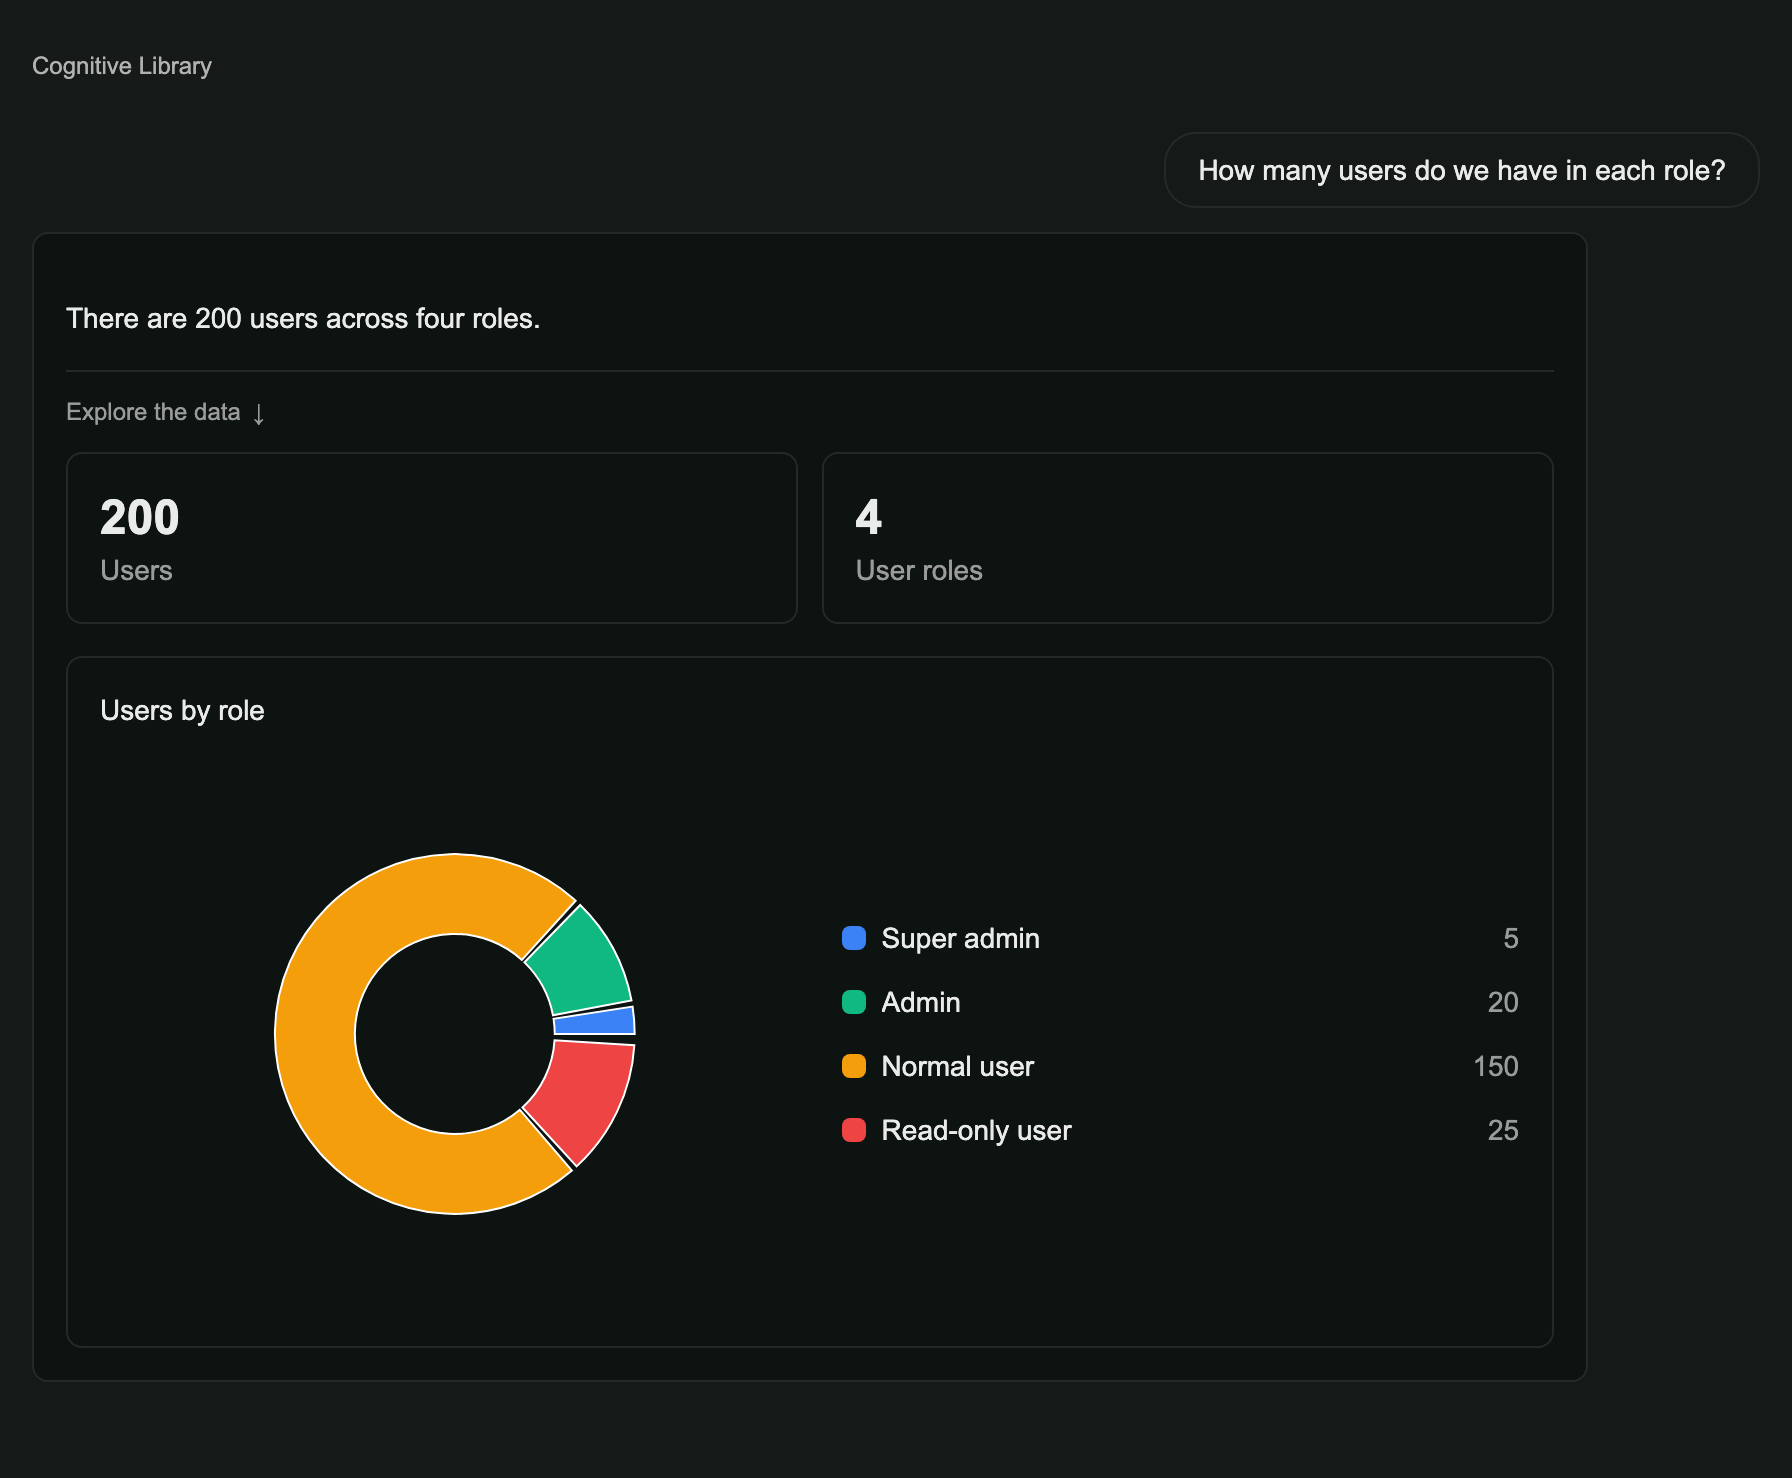Click the 'Super admin' legend label

click(x=960, y=938)
